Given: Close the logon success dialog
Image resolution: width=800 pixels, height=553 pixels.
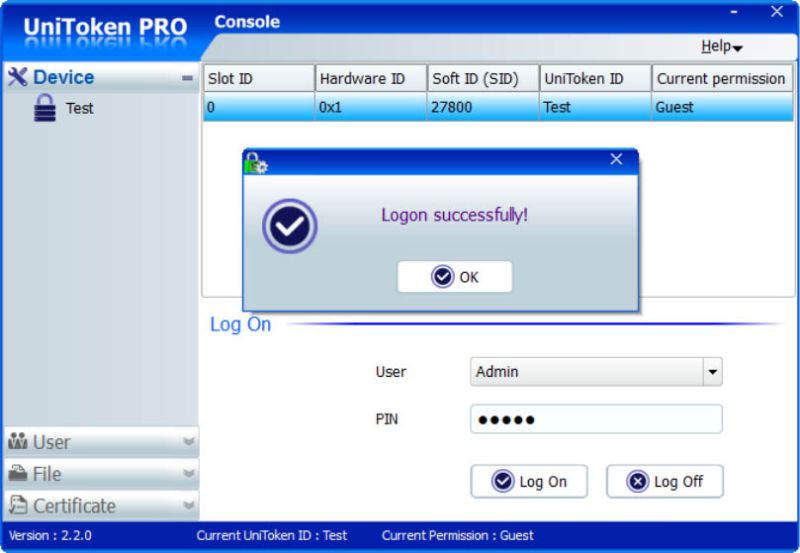Looking at the screenshot, I should click(x=616, y=159).
